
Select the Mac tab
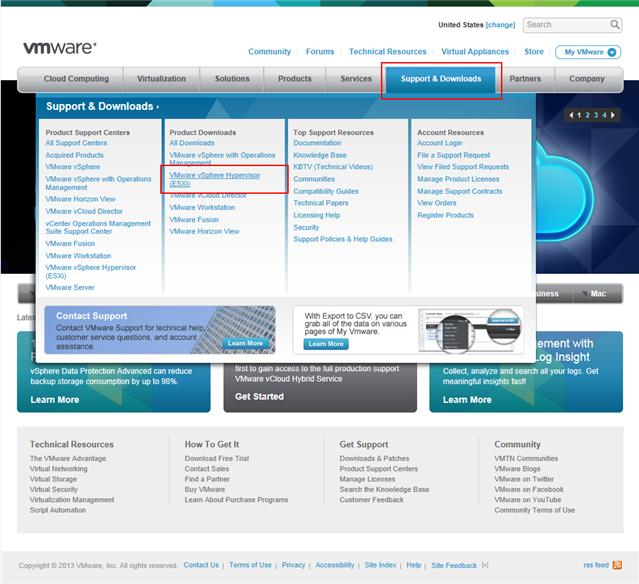coord(598,293)
